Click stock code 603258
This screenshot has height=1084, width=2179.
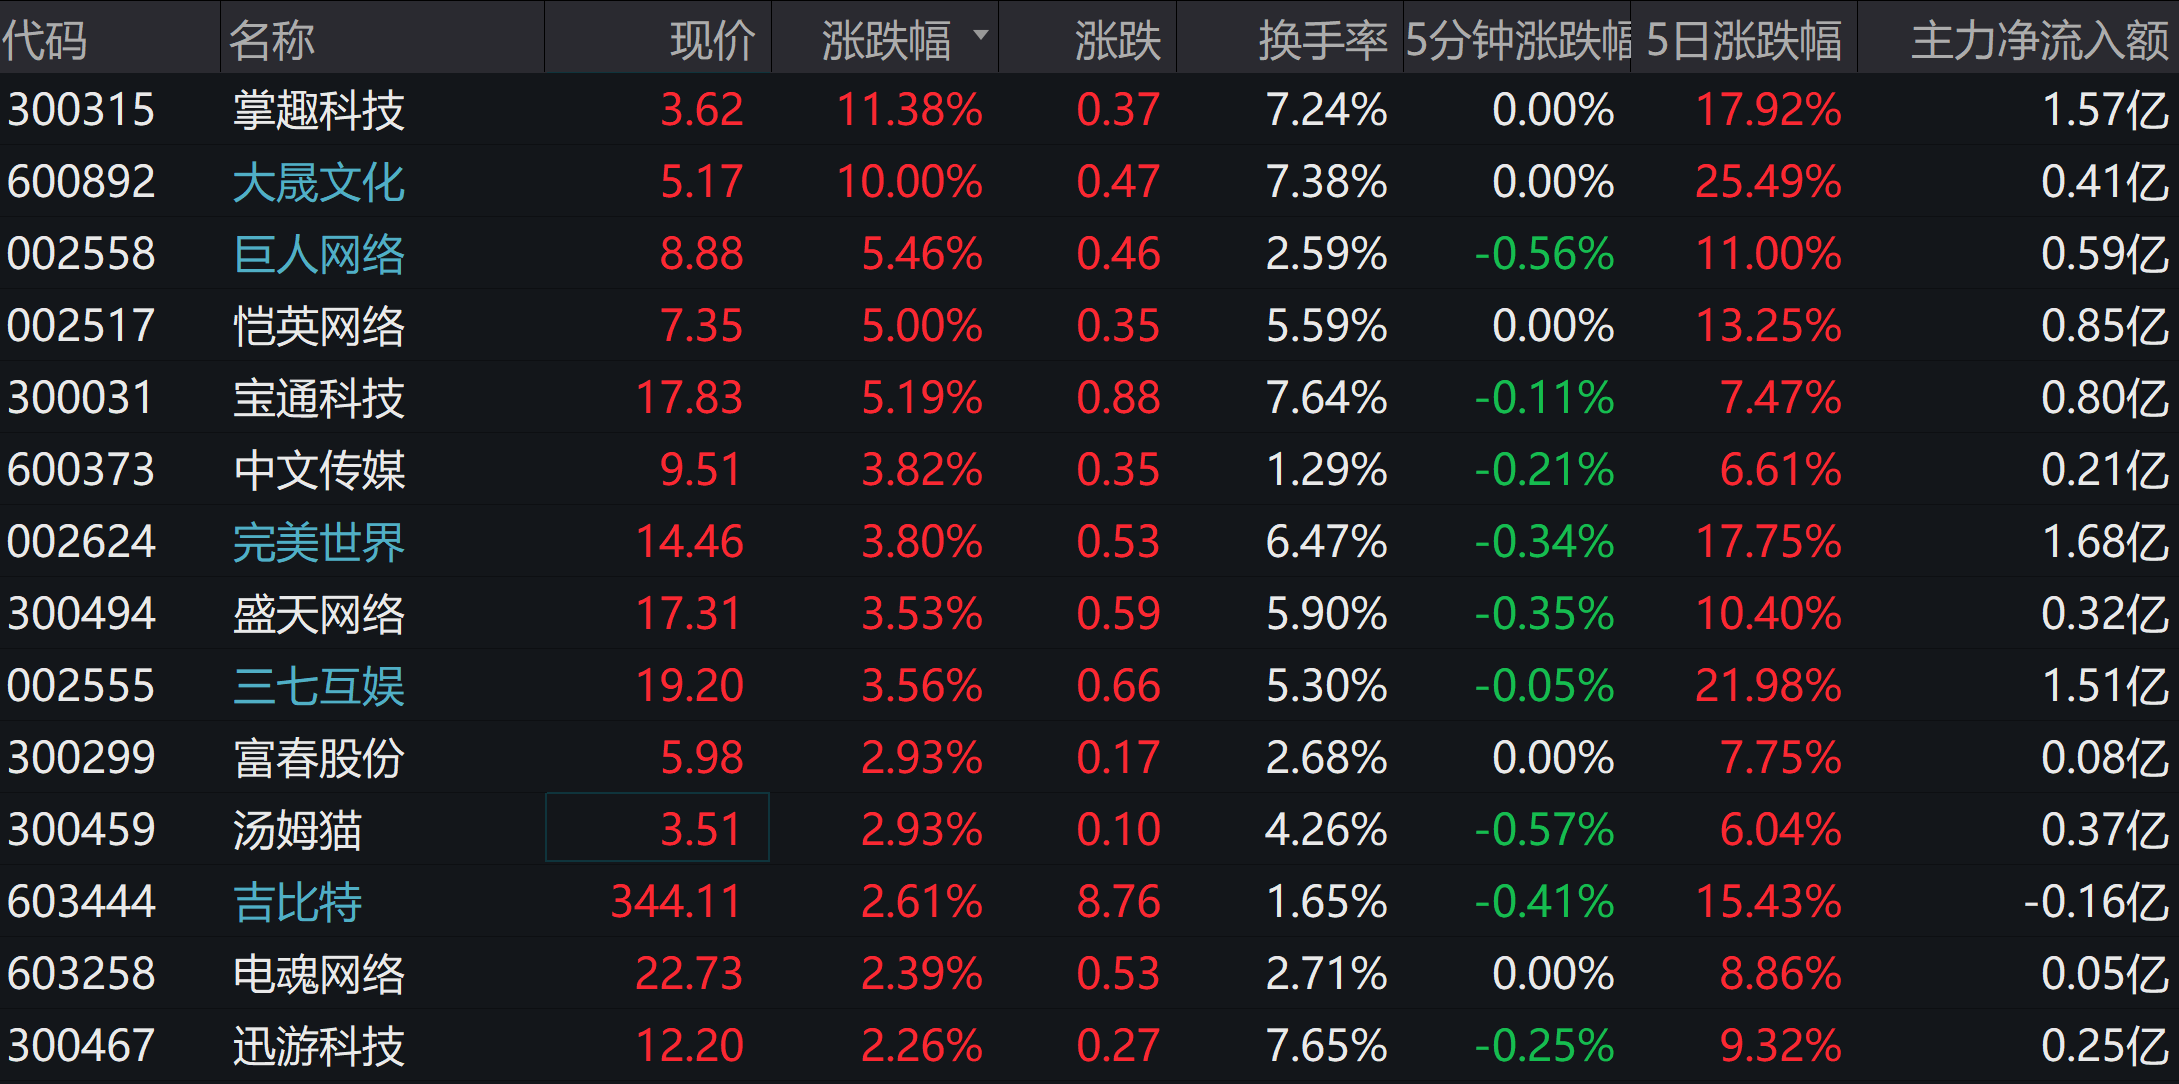(x=81, y=974)
